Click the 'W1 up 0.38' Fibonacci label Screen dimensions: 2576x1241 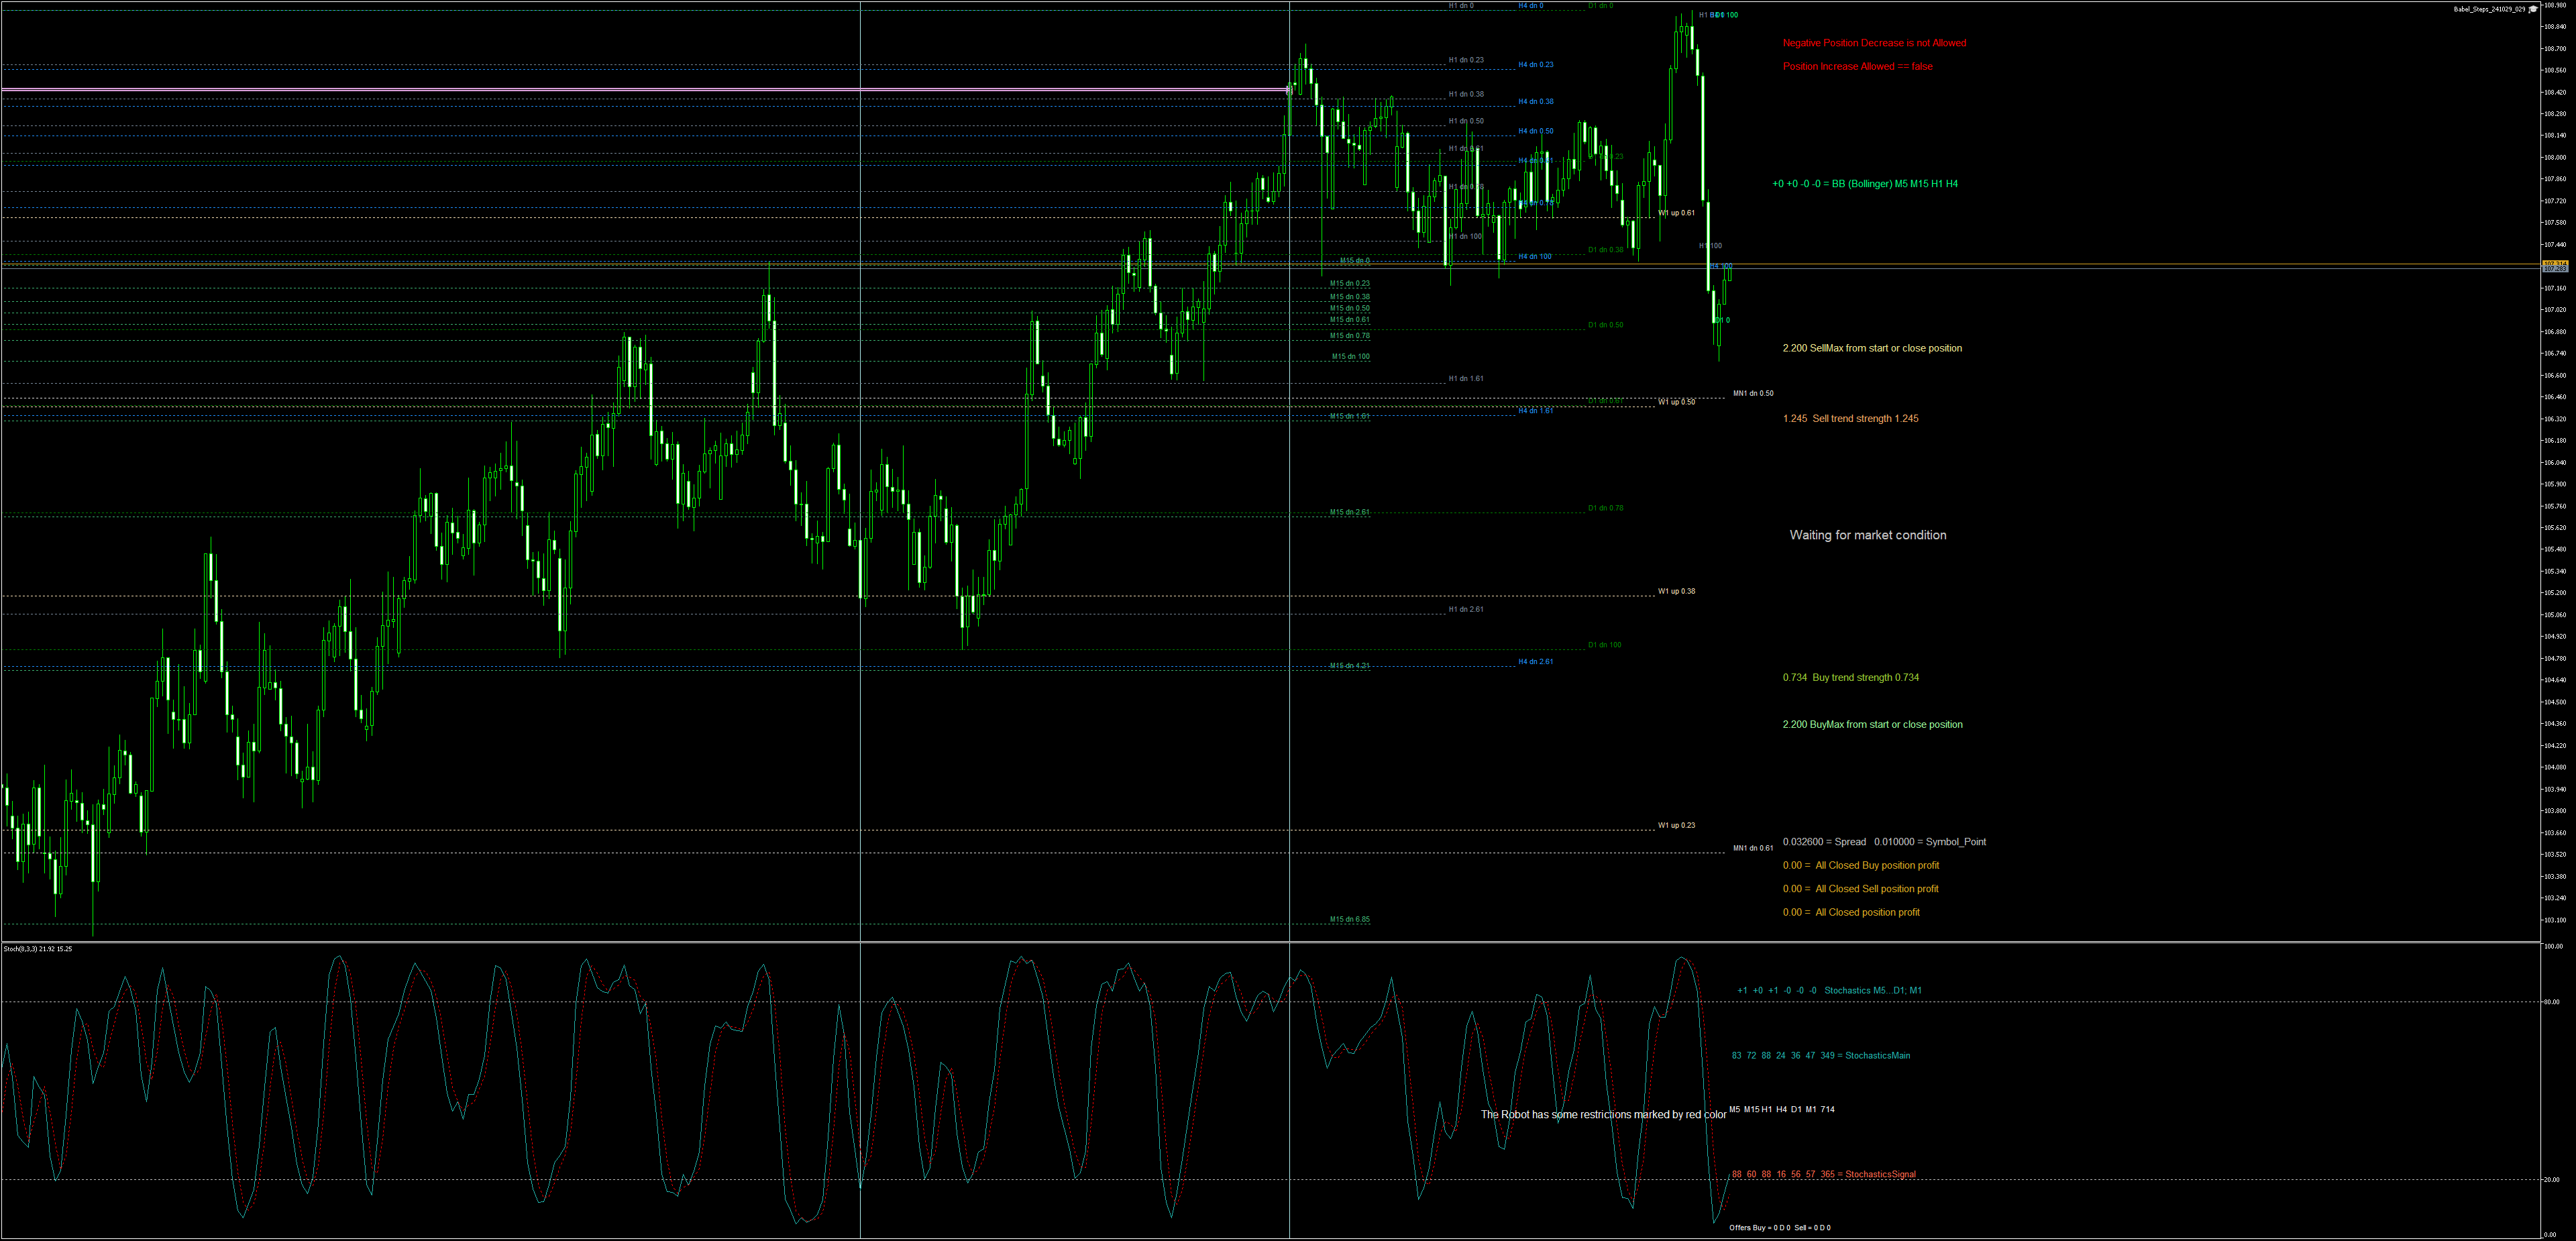point(1676,591)
